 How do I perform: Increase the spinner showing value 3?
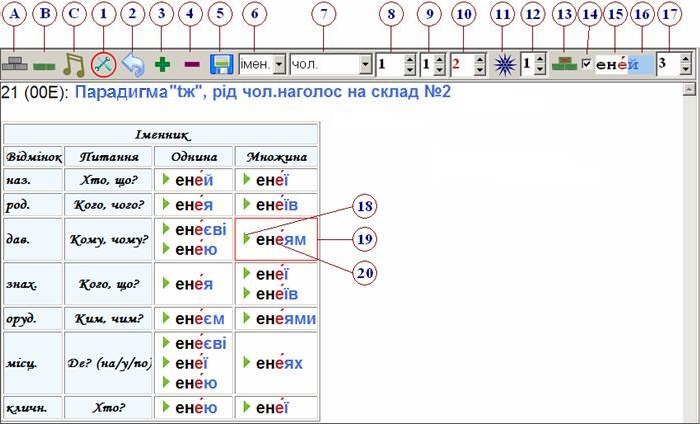(x=686, y=60)
